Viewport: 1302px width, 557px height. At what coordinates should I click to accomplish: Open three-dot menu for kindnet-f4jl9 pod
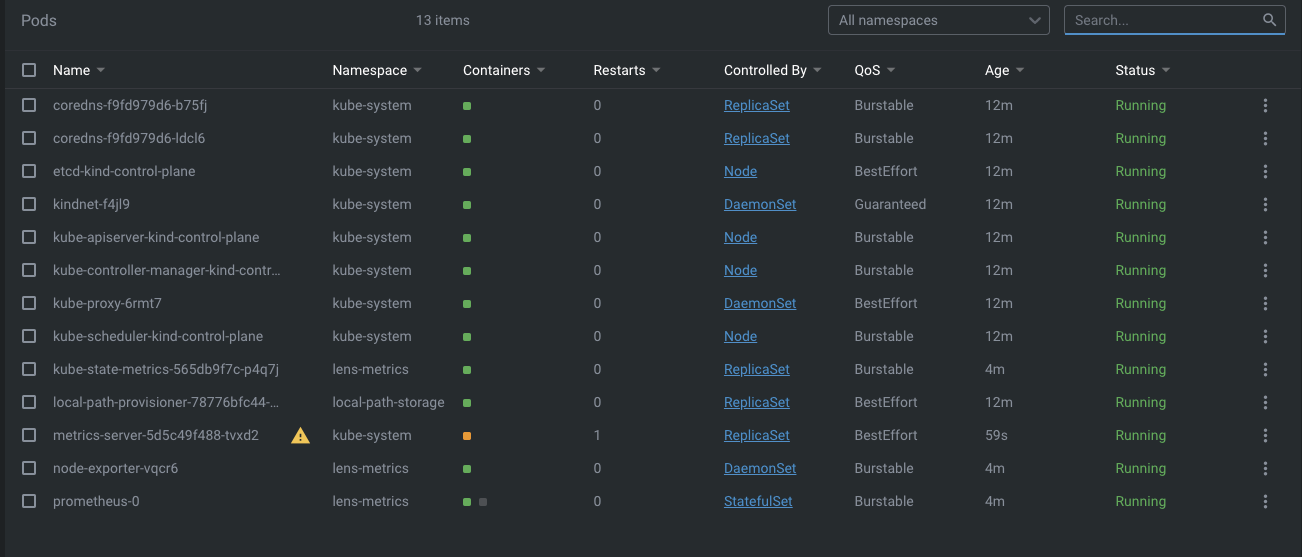[1265, 204]
